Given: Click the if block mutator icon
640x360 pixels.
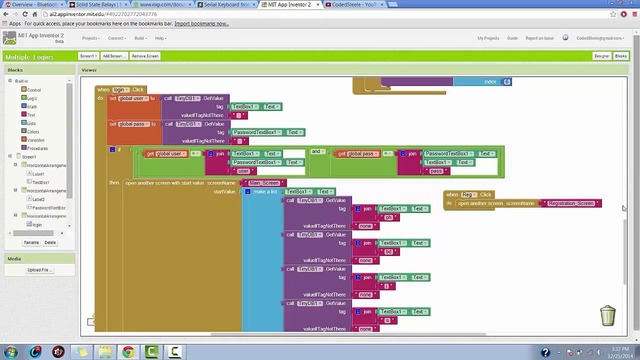Looking at the screenshot, I should click(113, 150).
